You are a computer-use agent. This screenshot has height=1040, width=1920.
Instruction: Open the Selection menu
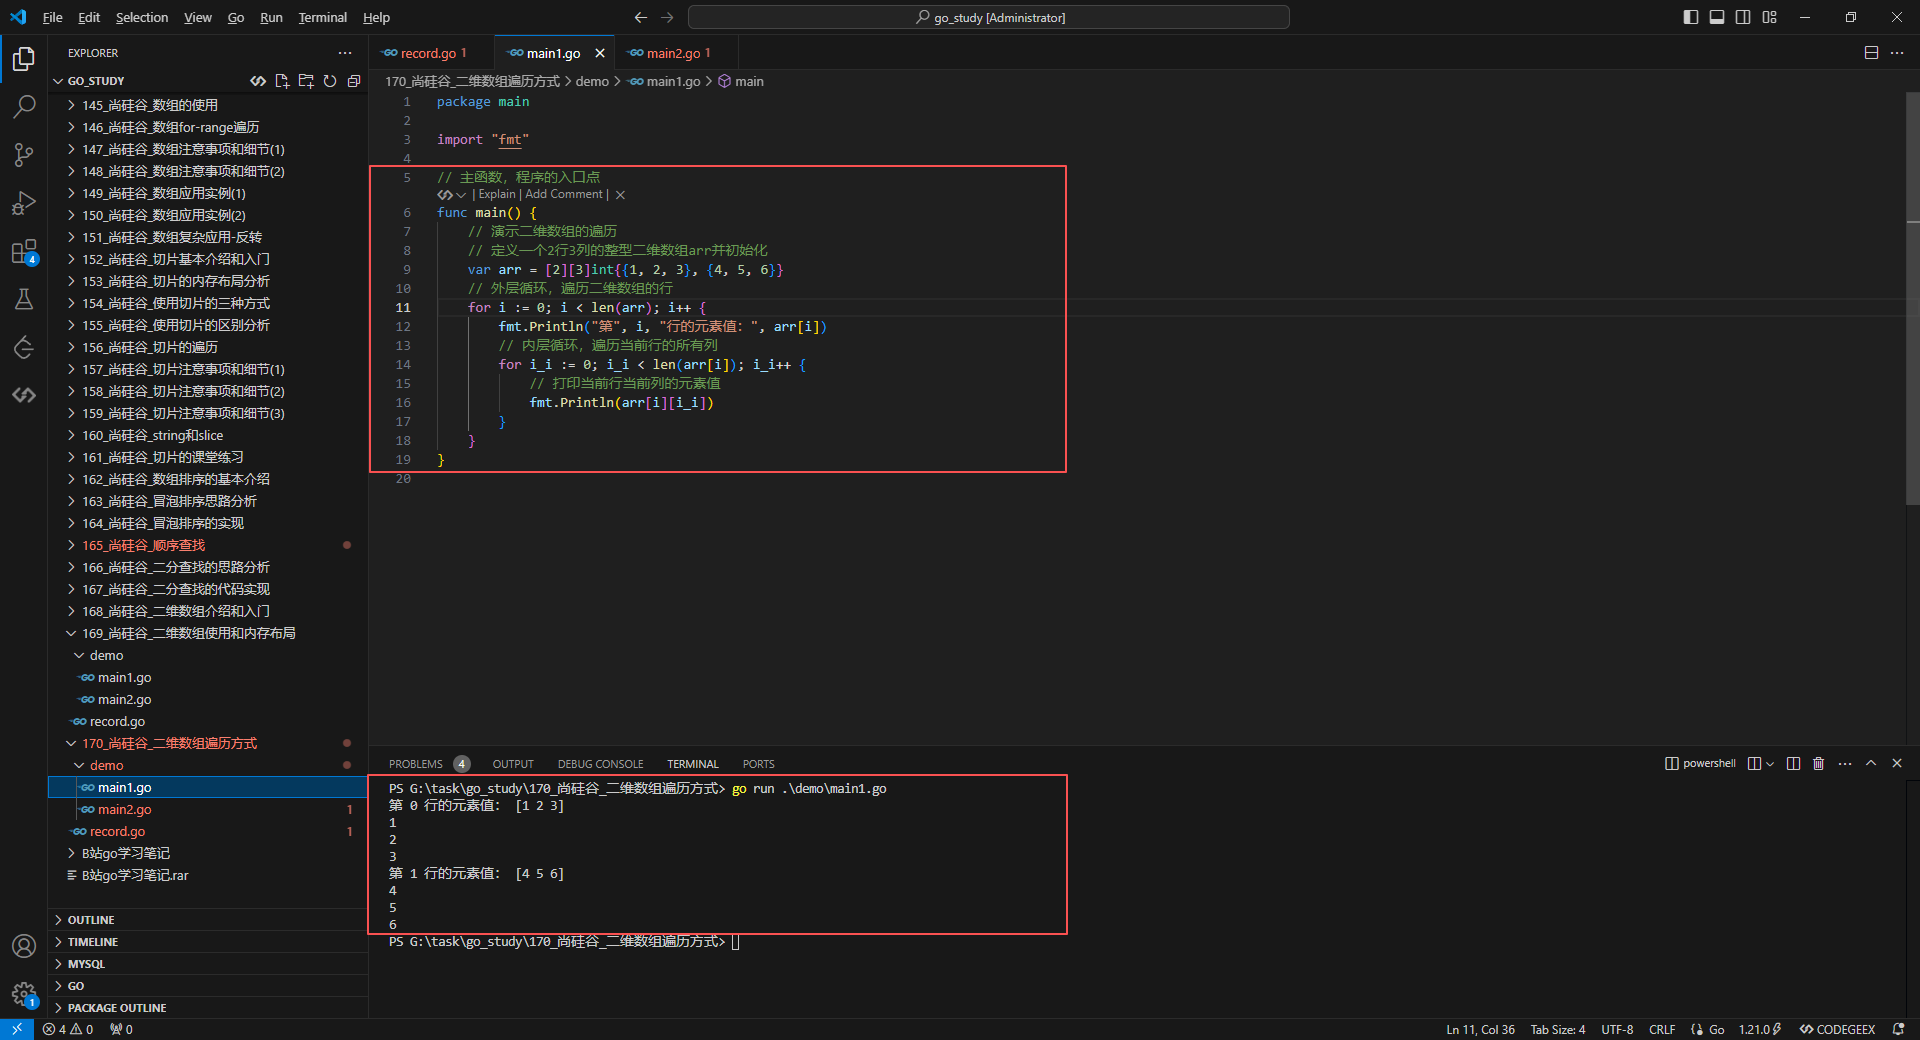pyautogui.click(x=142, y=17)
